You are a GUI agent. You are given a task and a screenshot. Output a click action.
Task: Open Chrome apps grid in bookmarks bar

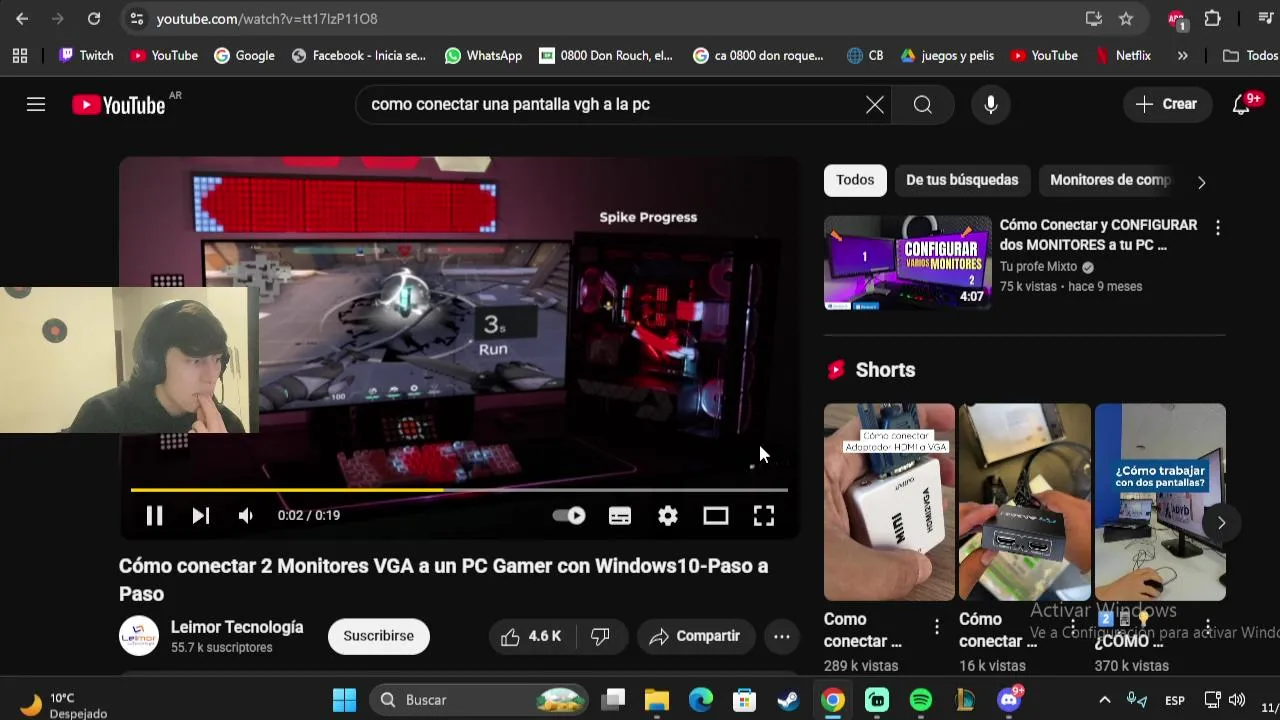(x=20, y=56)
